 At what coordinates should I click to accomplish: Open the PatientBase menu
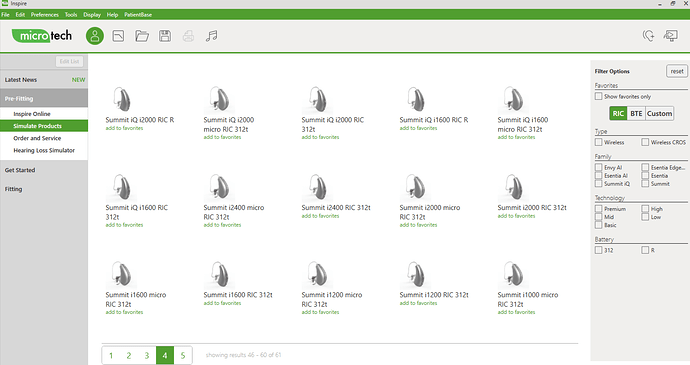pos(138,15)
